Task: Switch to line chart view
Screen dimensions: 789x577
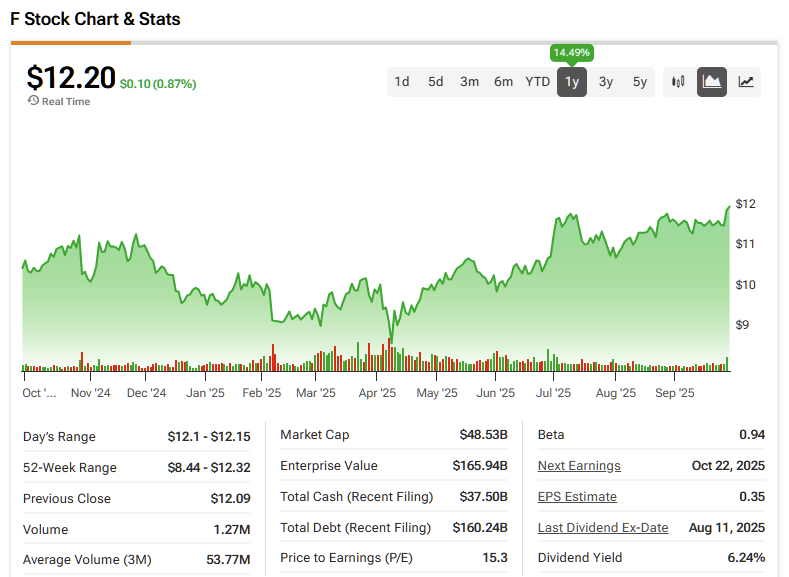Action: 746,82
